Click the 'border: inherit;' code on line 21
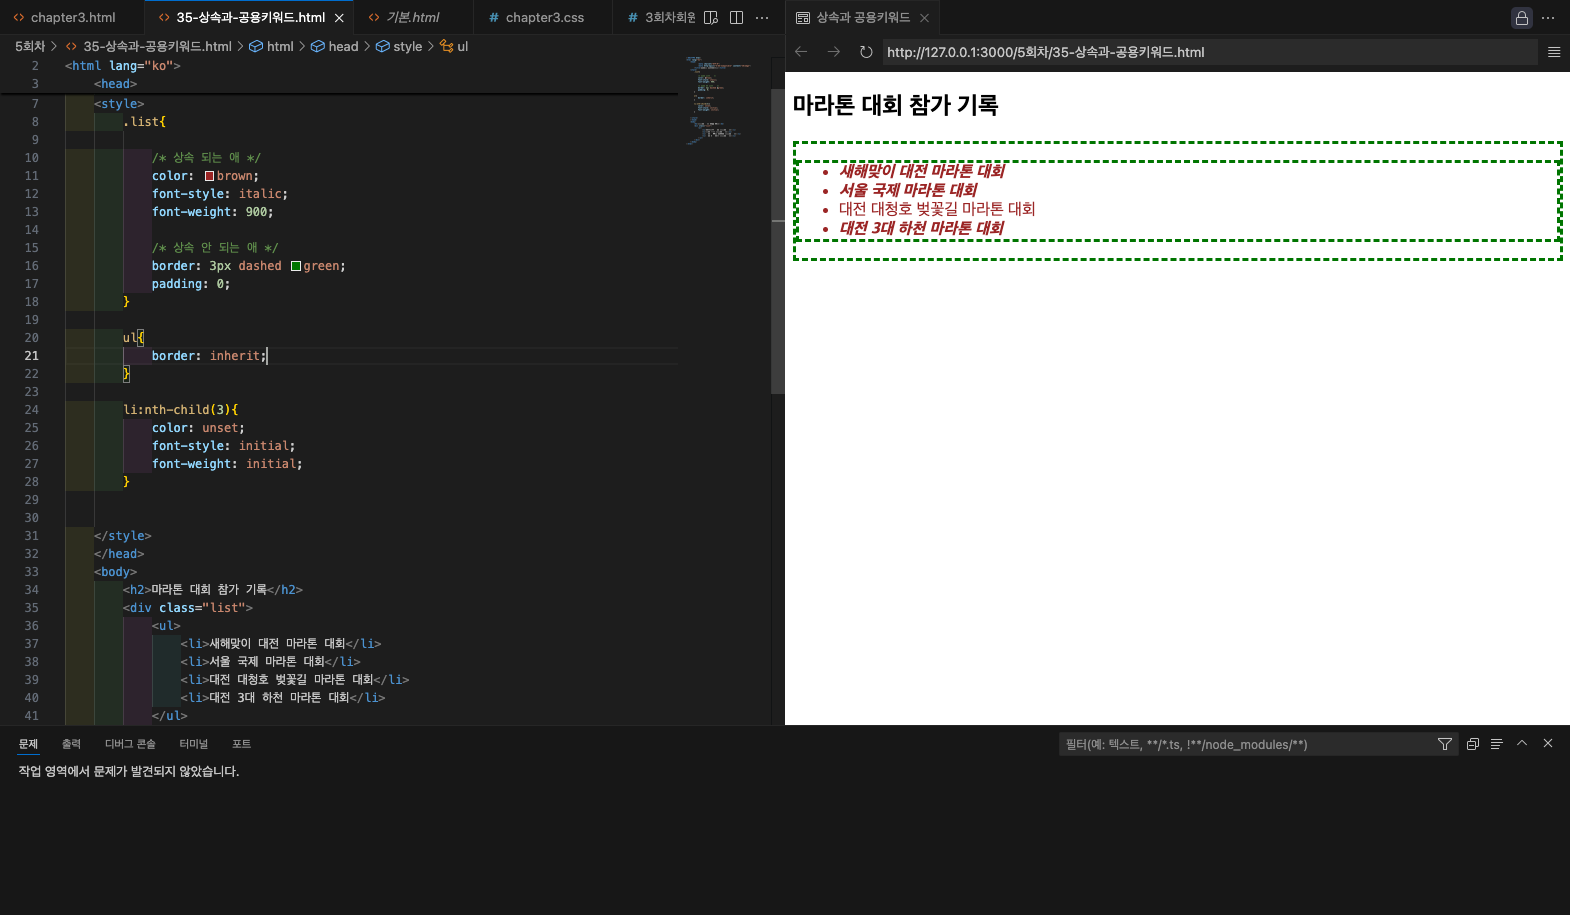The width and height of the screenshot is (1570, 915). tap(209, 356)
